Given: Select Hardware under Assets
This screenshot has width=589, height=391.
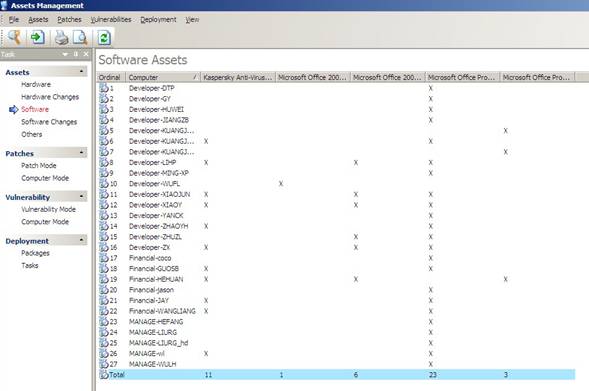Looking at the screenshot, I should 36,85.
